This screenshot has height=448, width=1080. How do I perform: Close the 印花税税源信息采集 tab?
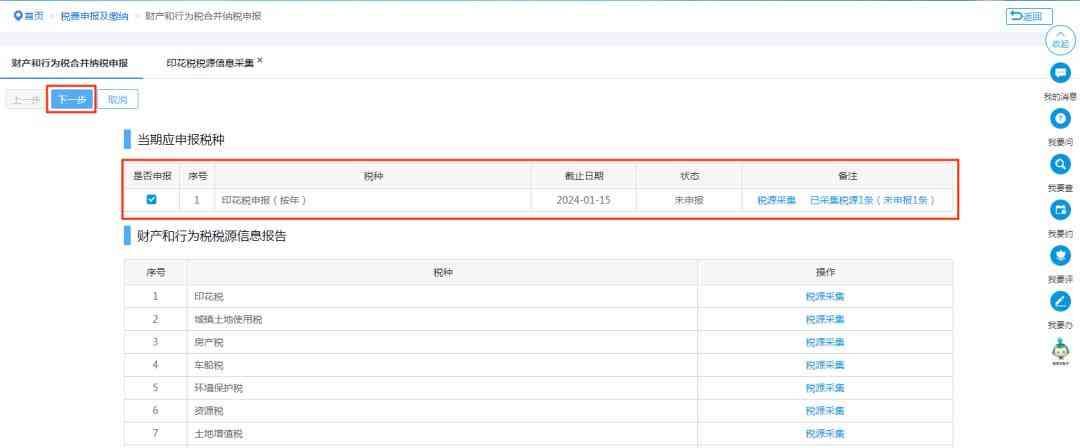click(x=260, y=60)
